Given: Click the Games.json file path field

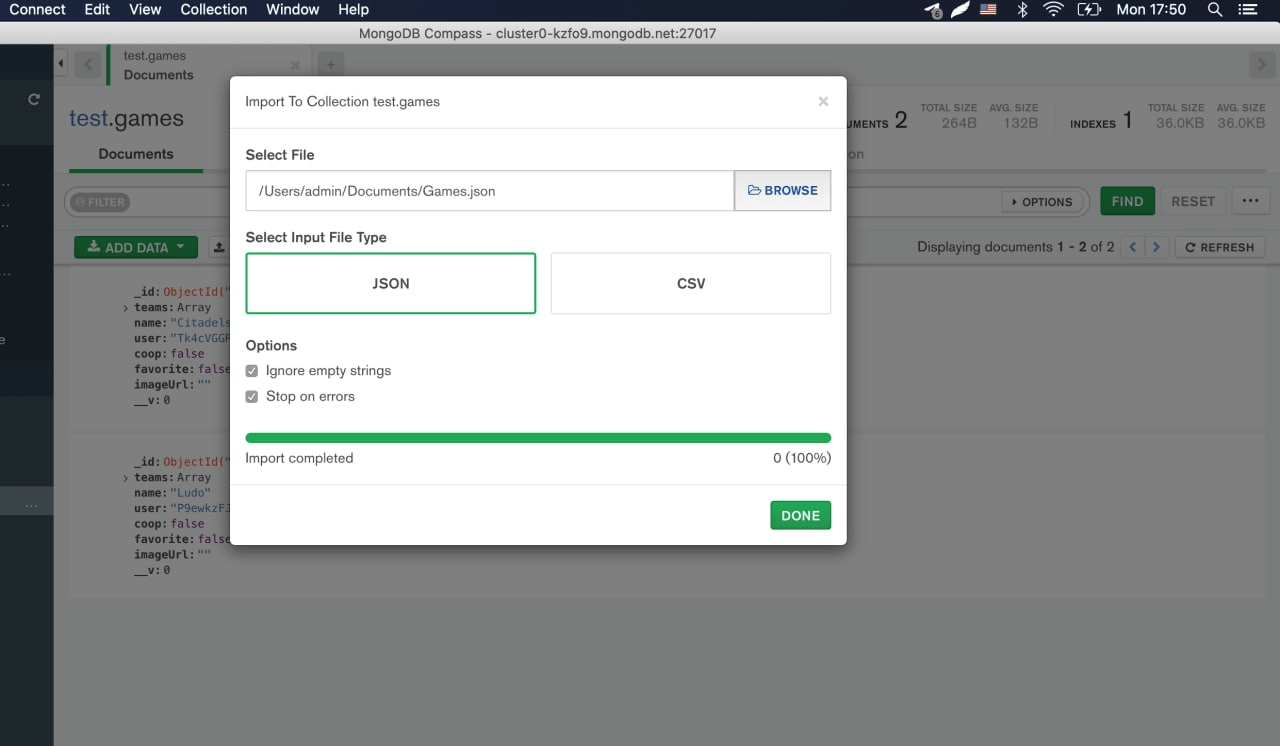Looking at the screenshot, I should [x=490, y=190].
